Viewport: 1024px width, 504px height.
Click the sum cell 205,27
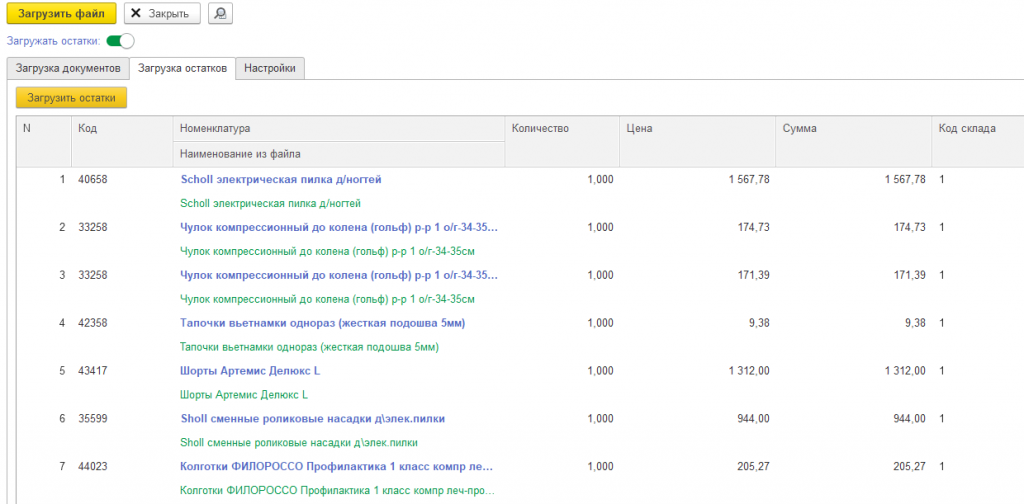(x=910, y=467)
